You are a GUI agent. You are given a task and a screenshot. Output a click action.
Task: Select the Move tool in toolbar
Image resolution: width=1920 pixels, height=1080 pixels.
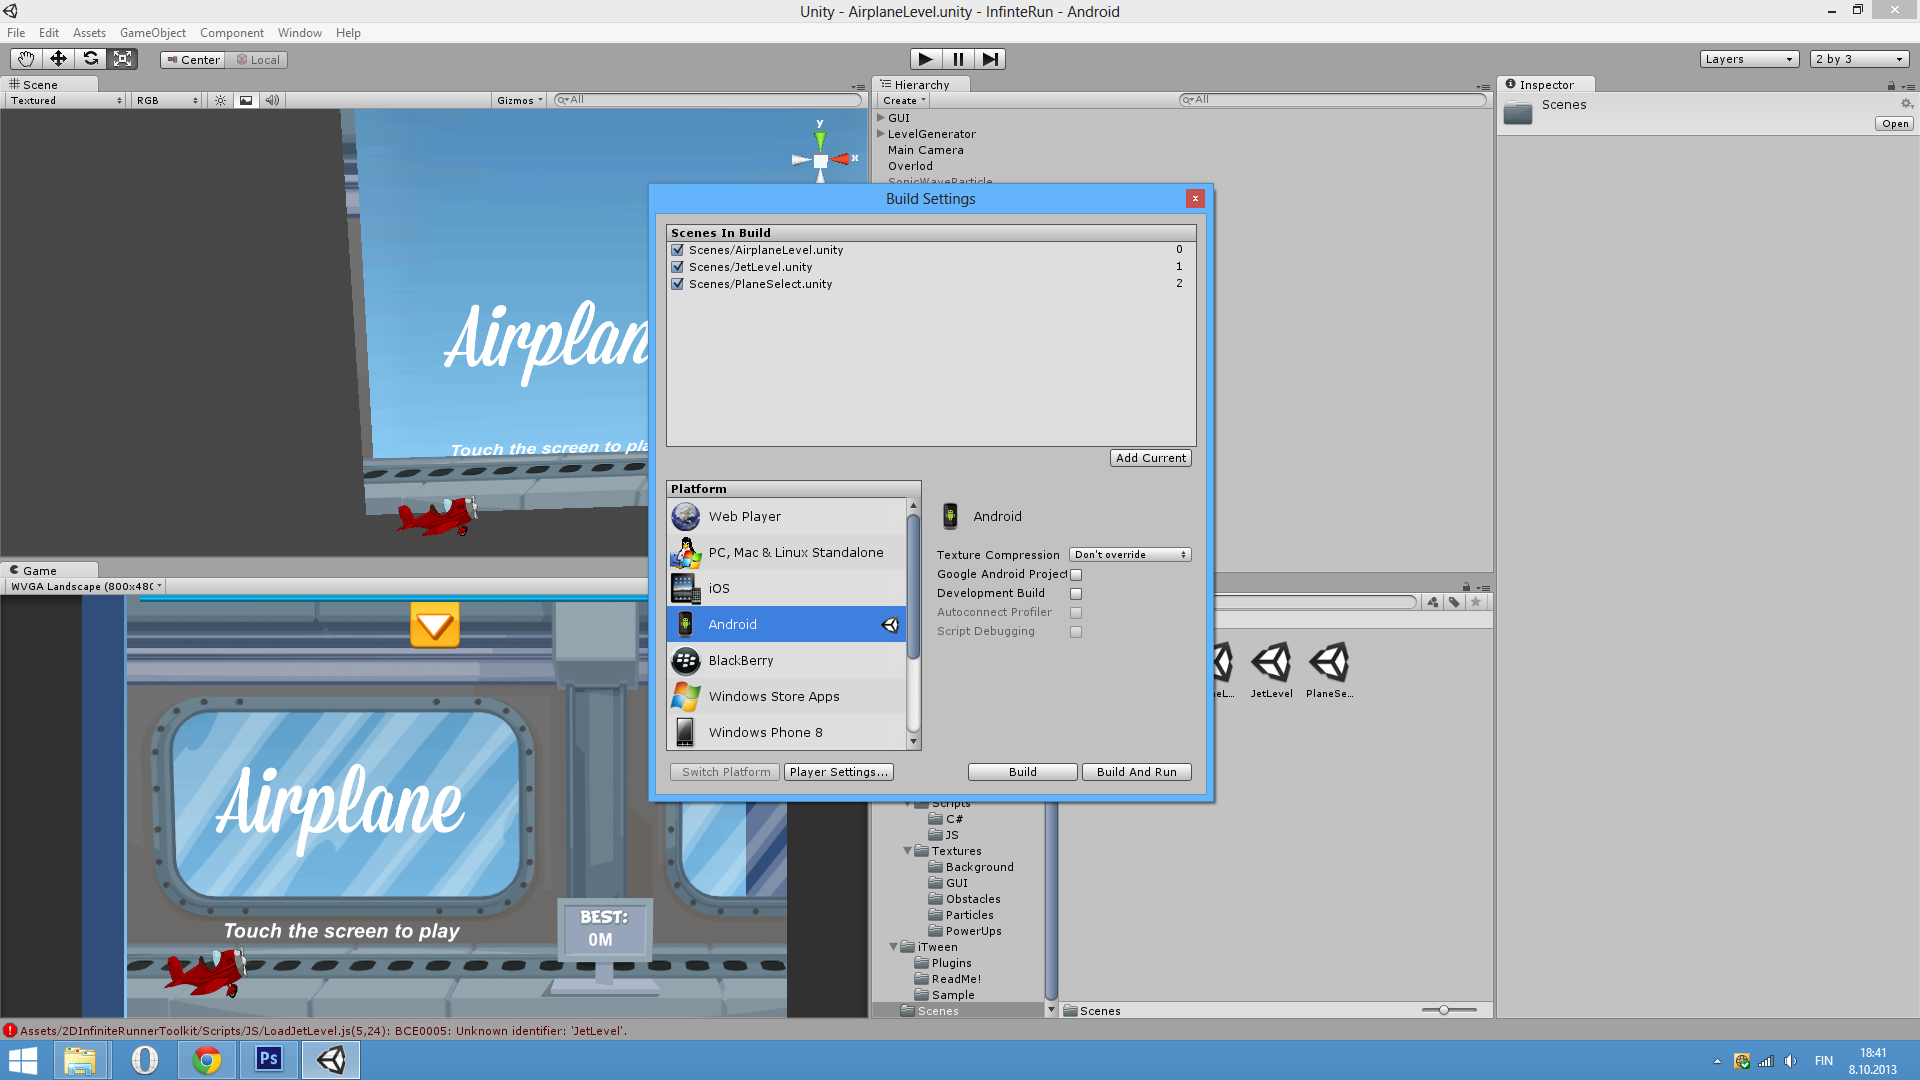click(58, 59)
